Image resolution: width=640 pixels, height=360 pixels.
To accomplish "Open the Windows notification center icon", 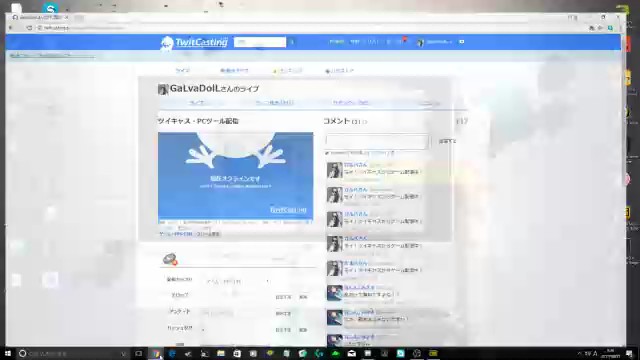I will [629, 353].
